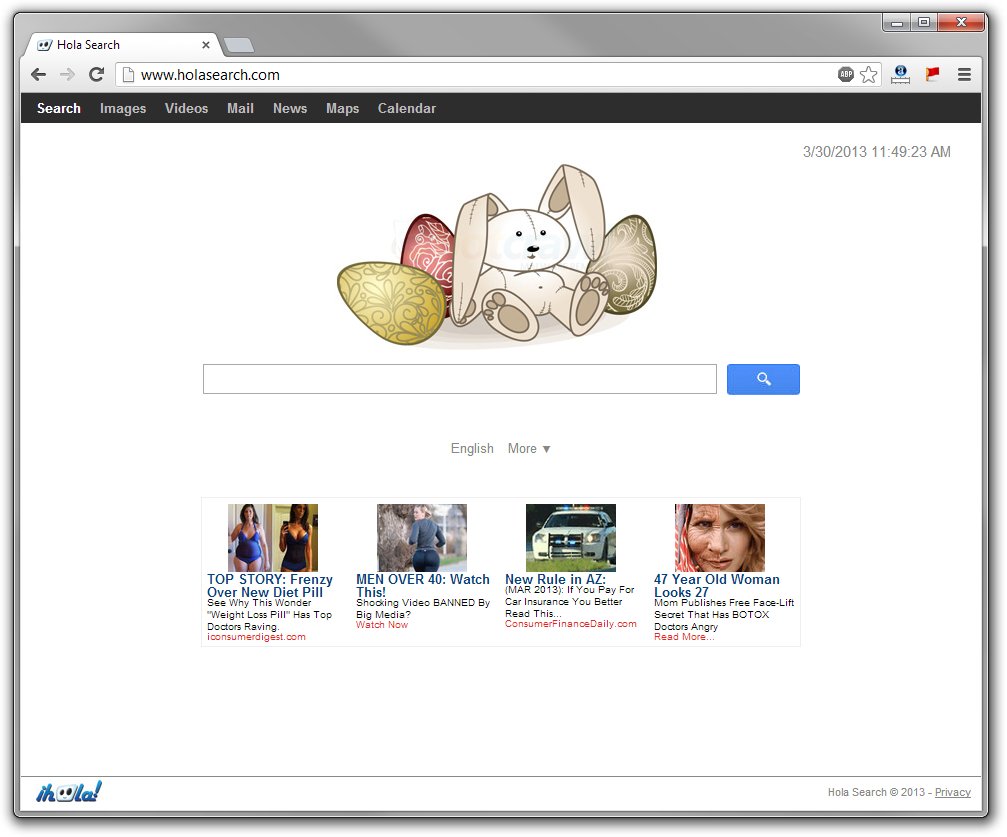Viewport: 1007px width, 837px height.
Task: Click the page icon in the address bar
Action: click(128, 75)
